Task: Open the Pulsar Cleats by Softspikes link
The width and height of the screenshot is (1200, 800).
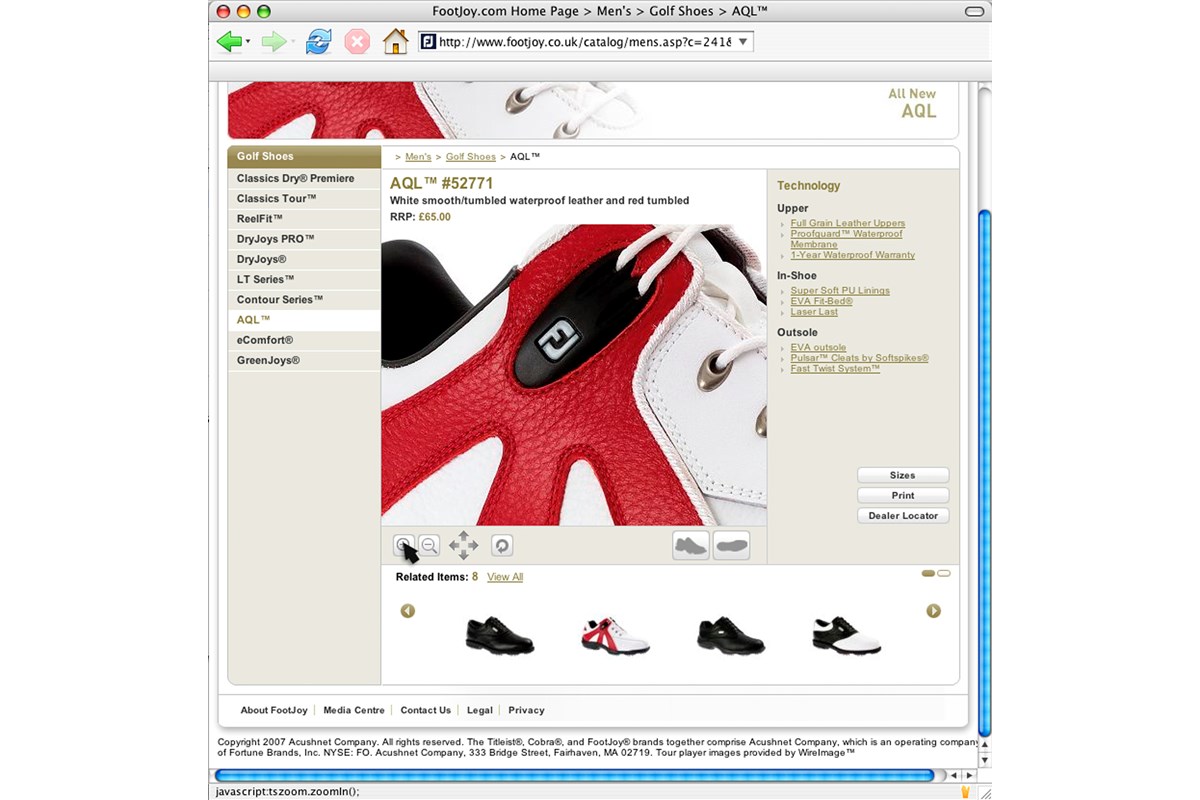Action: pyautogui.click(x=860, y=358)
